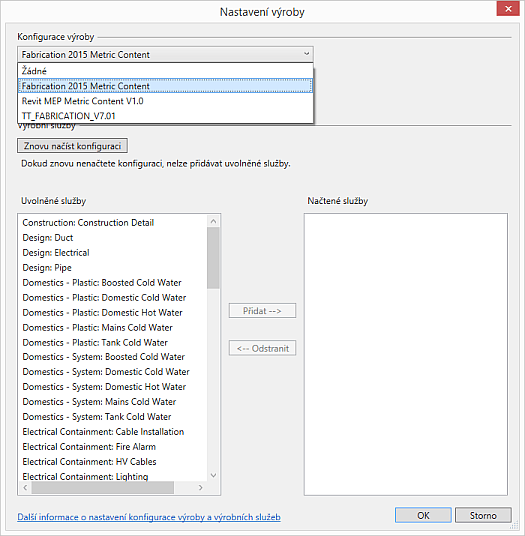Open the link about production configuration settings
Viewport: 525px width, 536px height.
[x=149, y=517]
